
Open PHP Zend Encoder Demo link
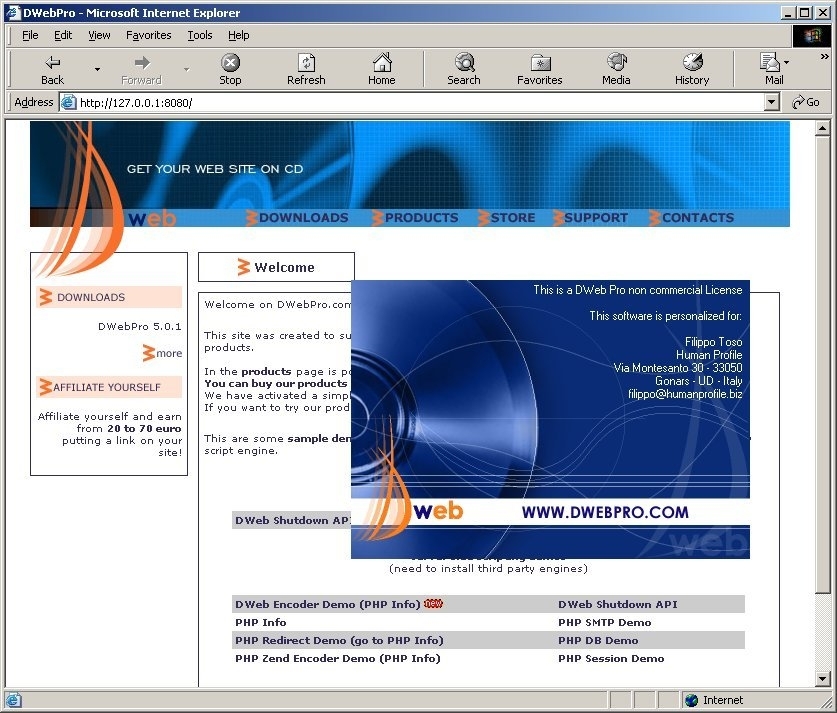(x=337, y=659)
